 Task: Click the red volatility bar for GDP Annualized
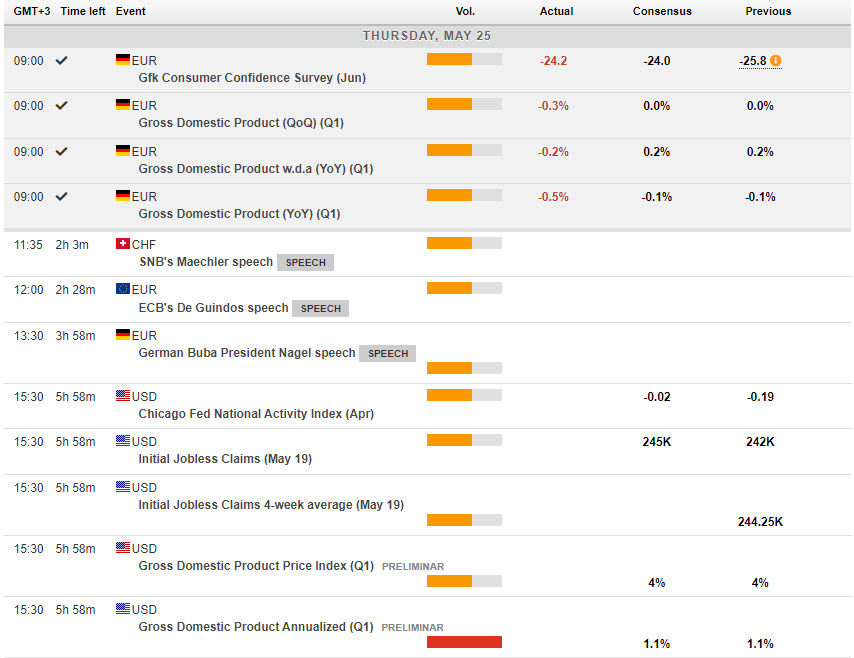(x=464, y=642)
